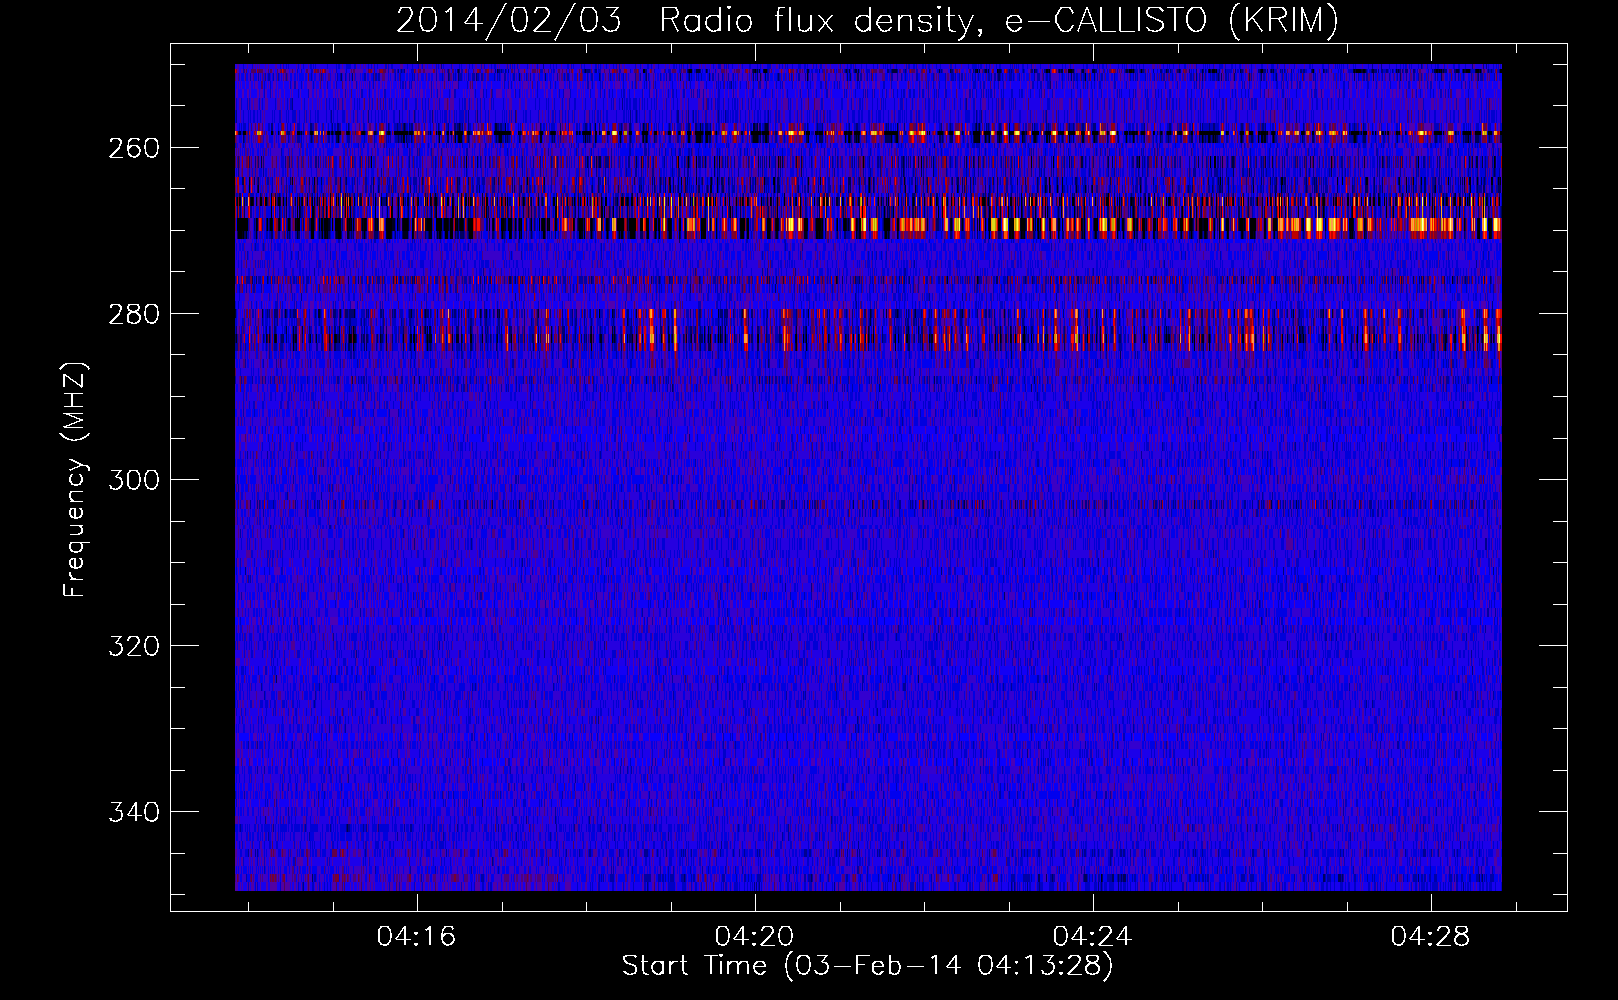Click the 04:20 time tick label
The height and width of the screenshot is (1000, 1618).
pyautogui.click(x=754, y=936)
